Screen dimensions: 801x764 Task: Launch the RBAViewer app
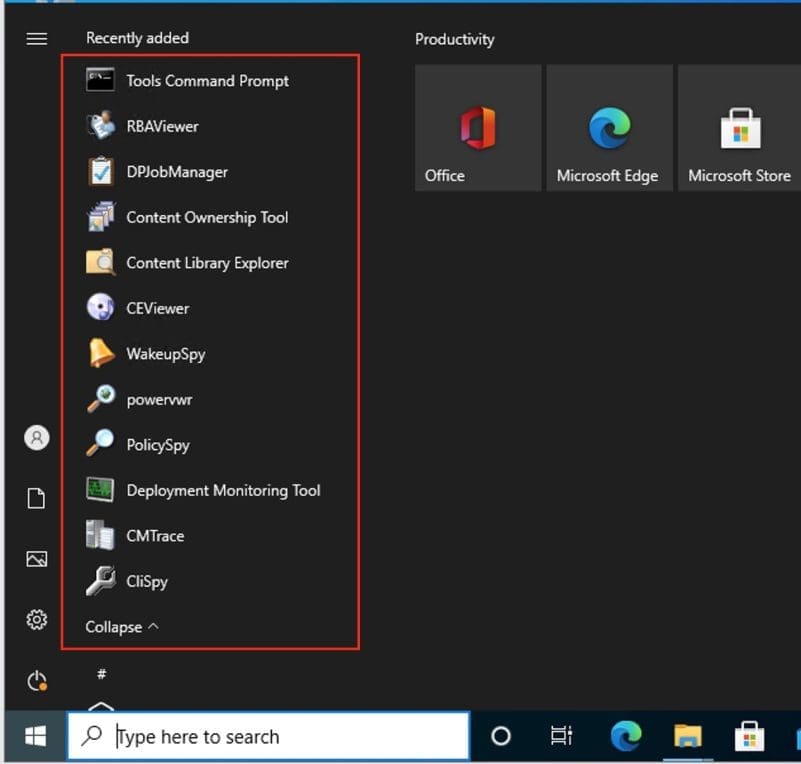[x=162, y=127]
